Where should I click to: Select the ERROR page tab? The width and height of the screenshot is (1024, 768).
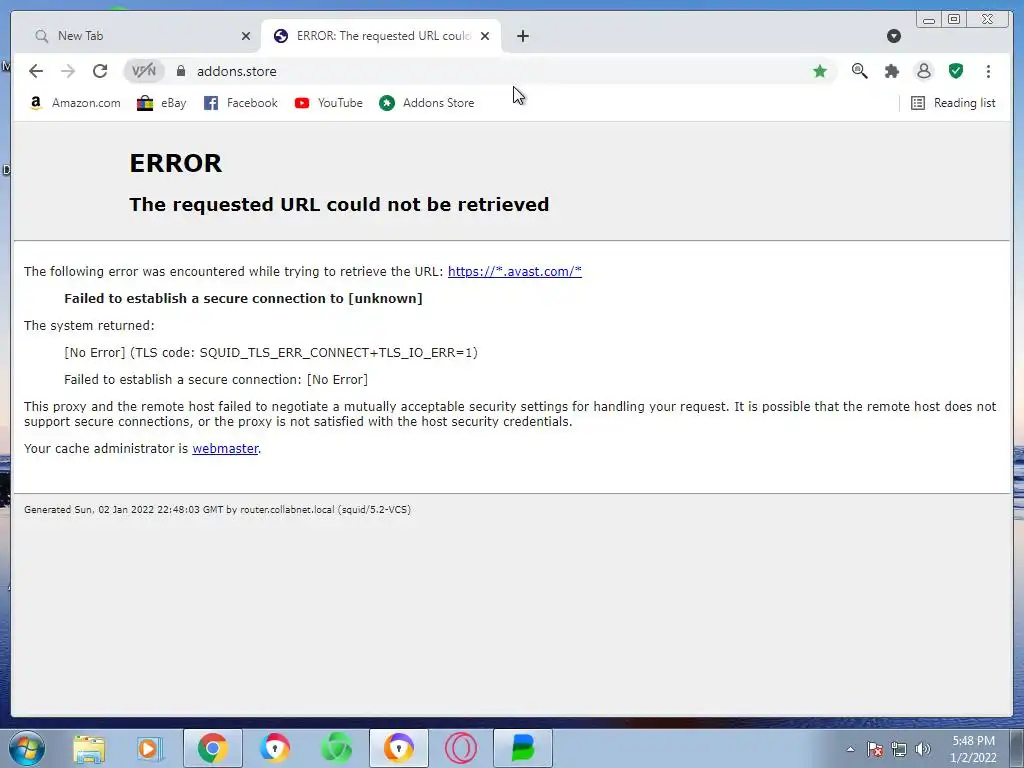point(381,36)
